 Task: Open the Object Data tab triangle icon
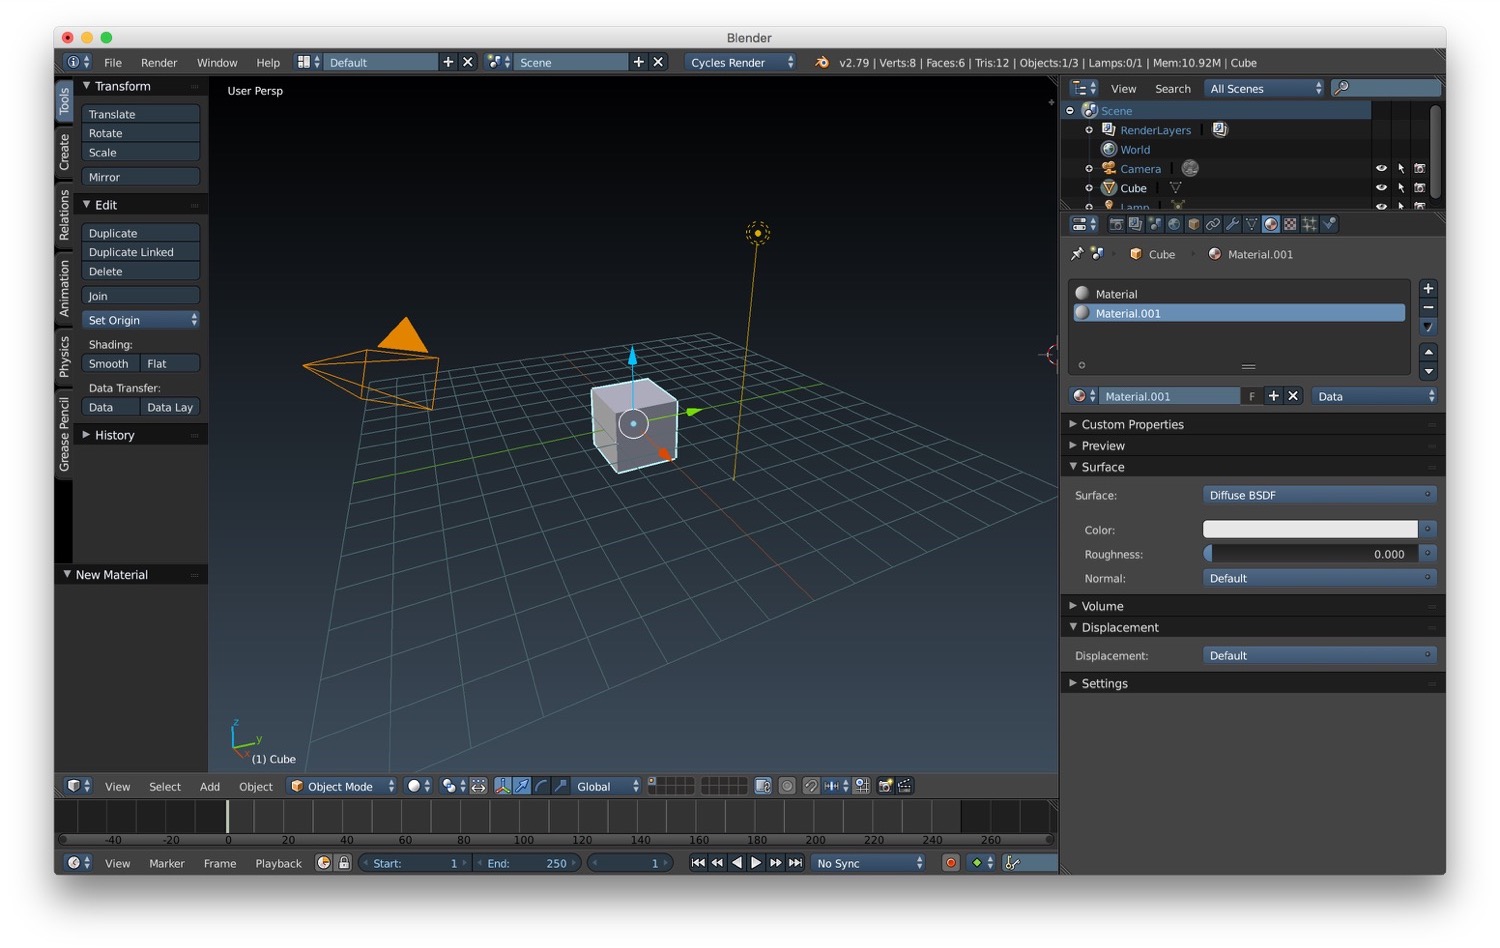1251,224
